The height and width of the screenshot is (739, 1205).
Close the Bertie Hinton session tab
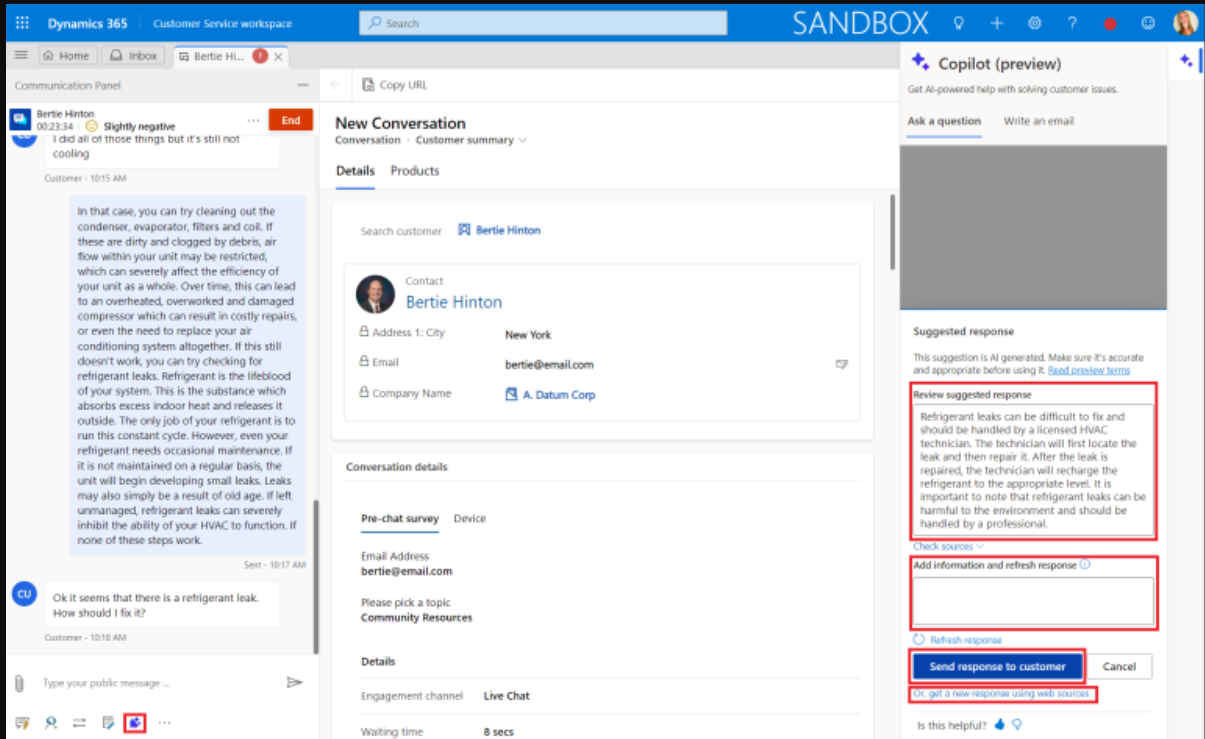(x=279, y=57)
